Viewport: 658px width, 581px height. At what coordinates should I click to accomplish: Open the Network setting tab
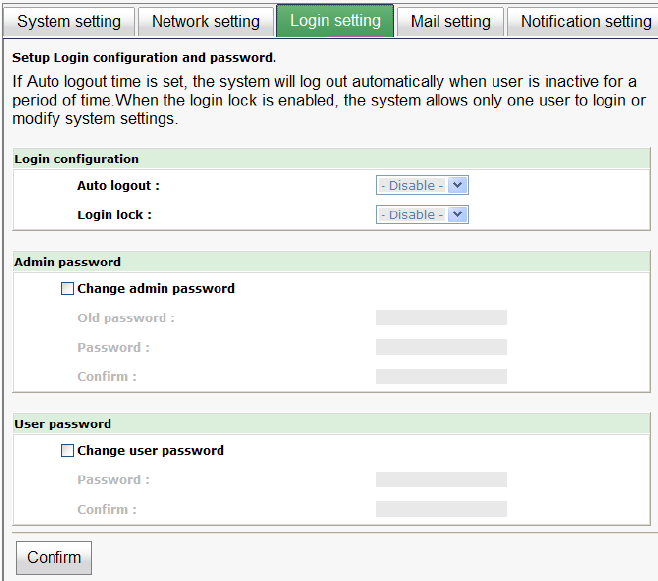[x=205, y=21]
